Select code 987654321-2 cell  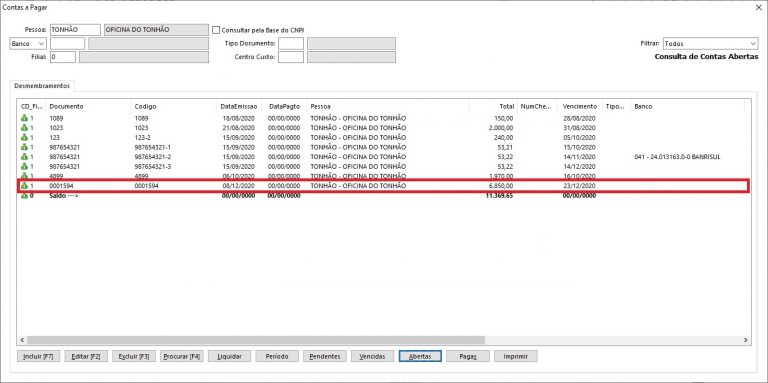coord(152,157)
